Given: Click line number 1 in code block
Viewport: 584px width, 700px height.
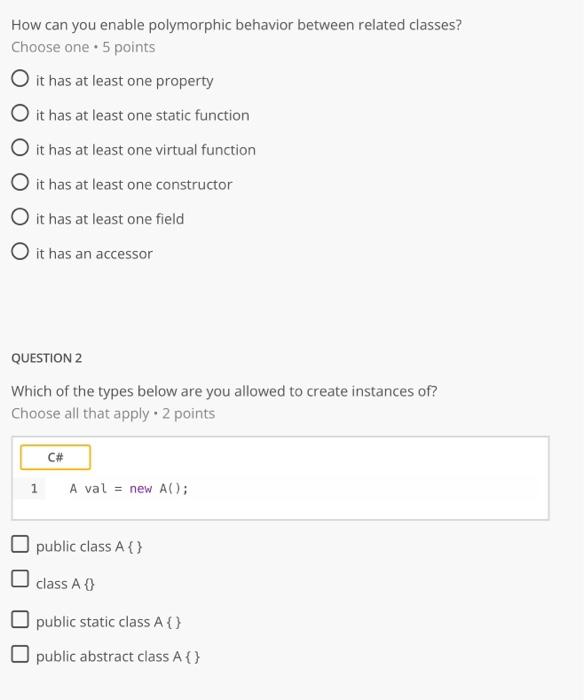Looking at the screenshot, I should 34,488.
